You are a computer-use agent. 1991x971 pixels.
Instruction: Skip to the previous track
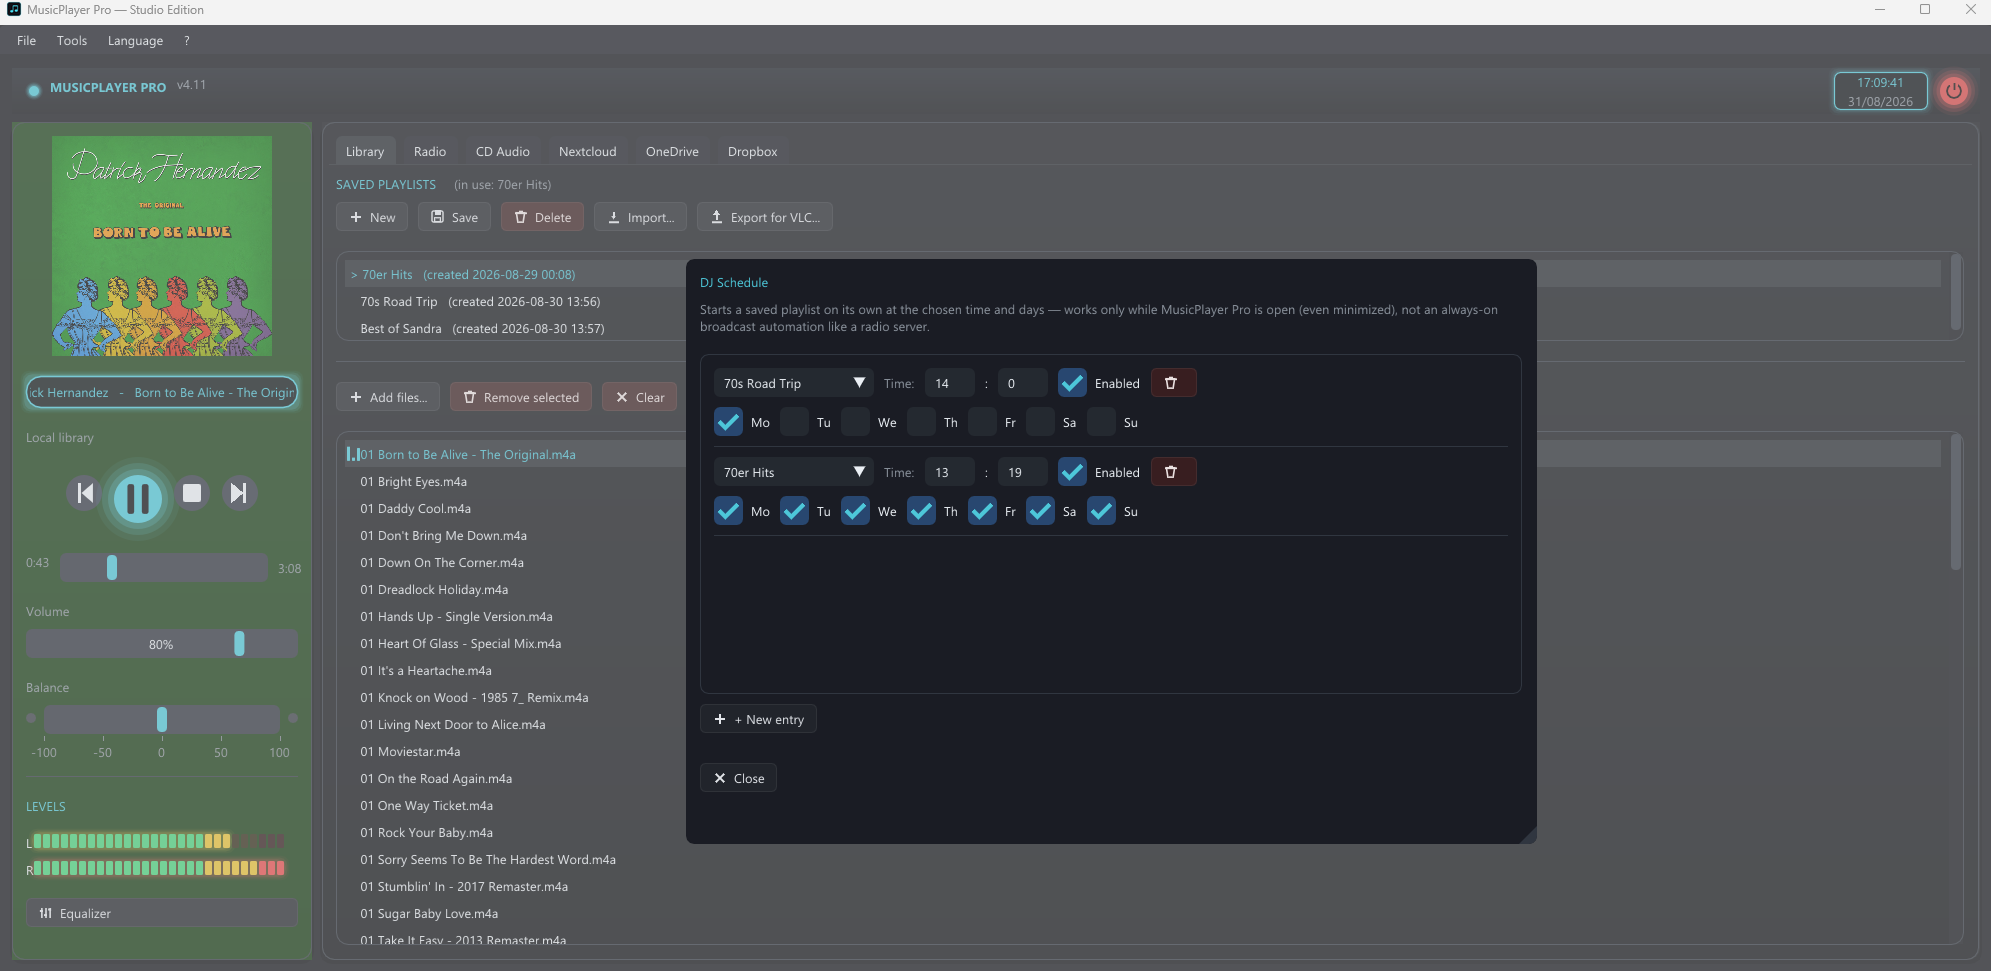(x=85, y=493)
